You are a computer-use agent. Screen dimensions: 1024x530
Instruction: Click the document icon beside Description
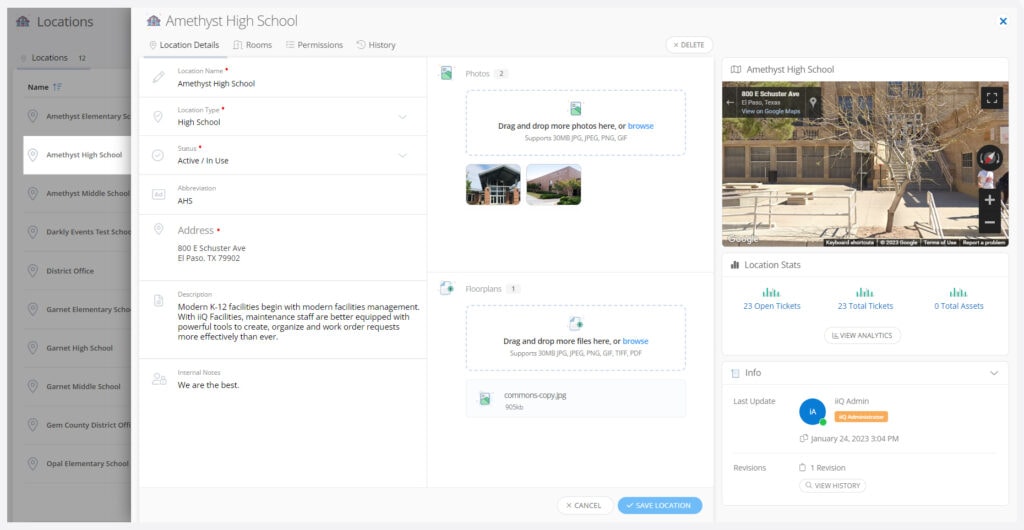158,300
